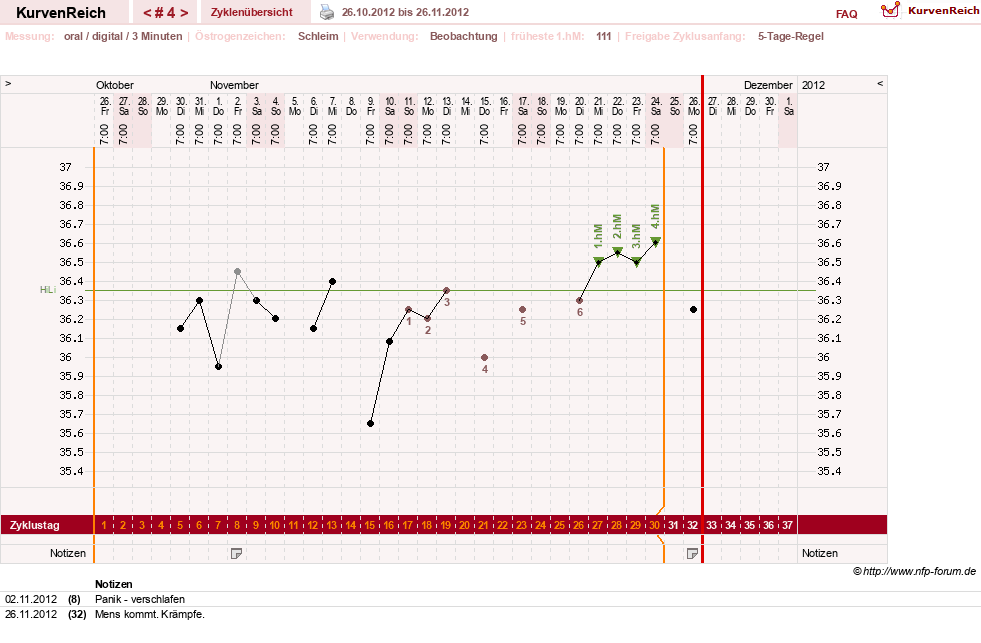Select cycle day 30 in Zyklustag row
The height and width of the screenshot is (643, 981).
[x=654, y=525]
